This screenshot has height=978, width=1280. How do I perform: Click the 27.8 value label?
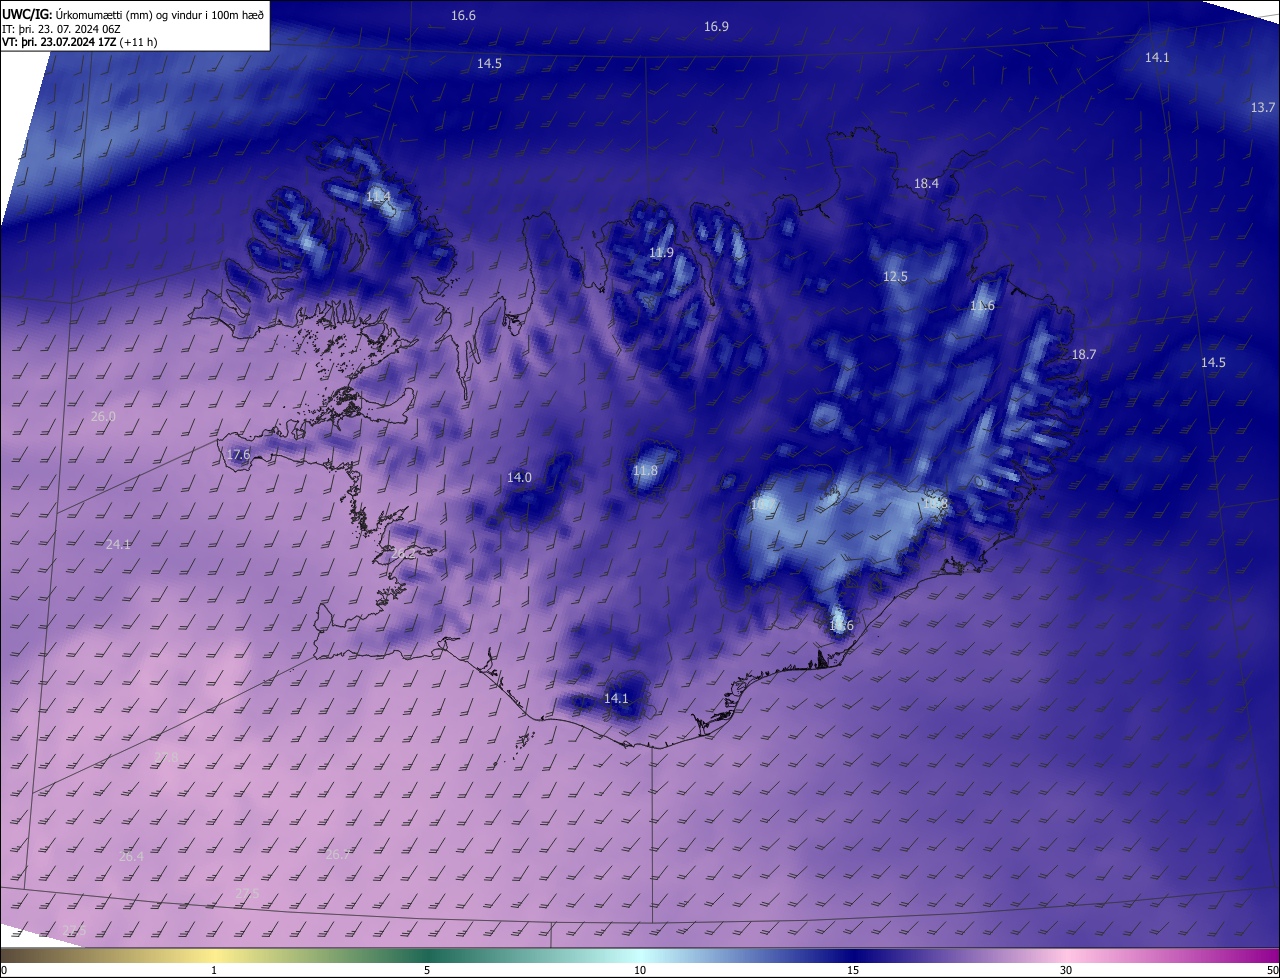click(166, 757)
